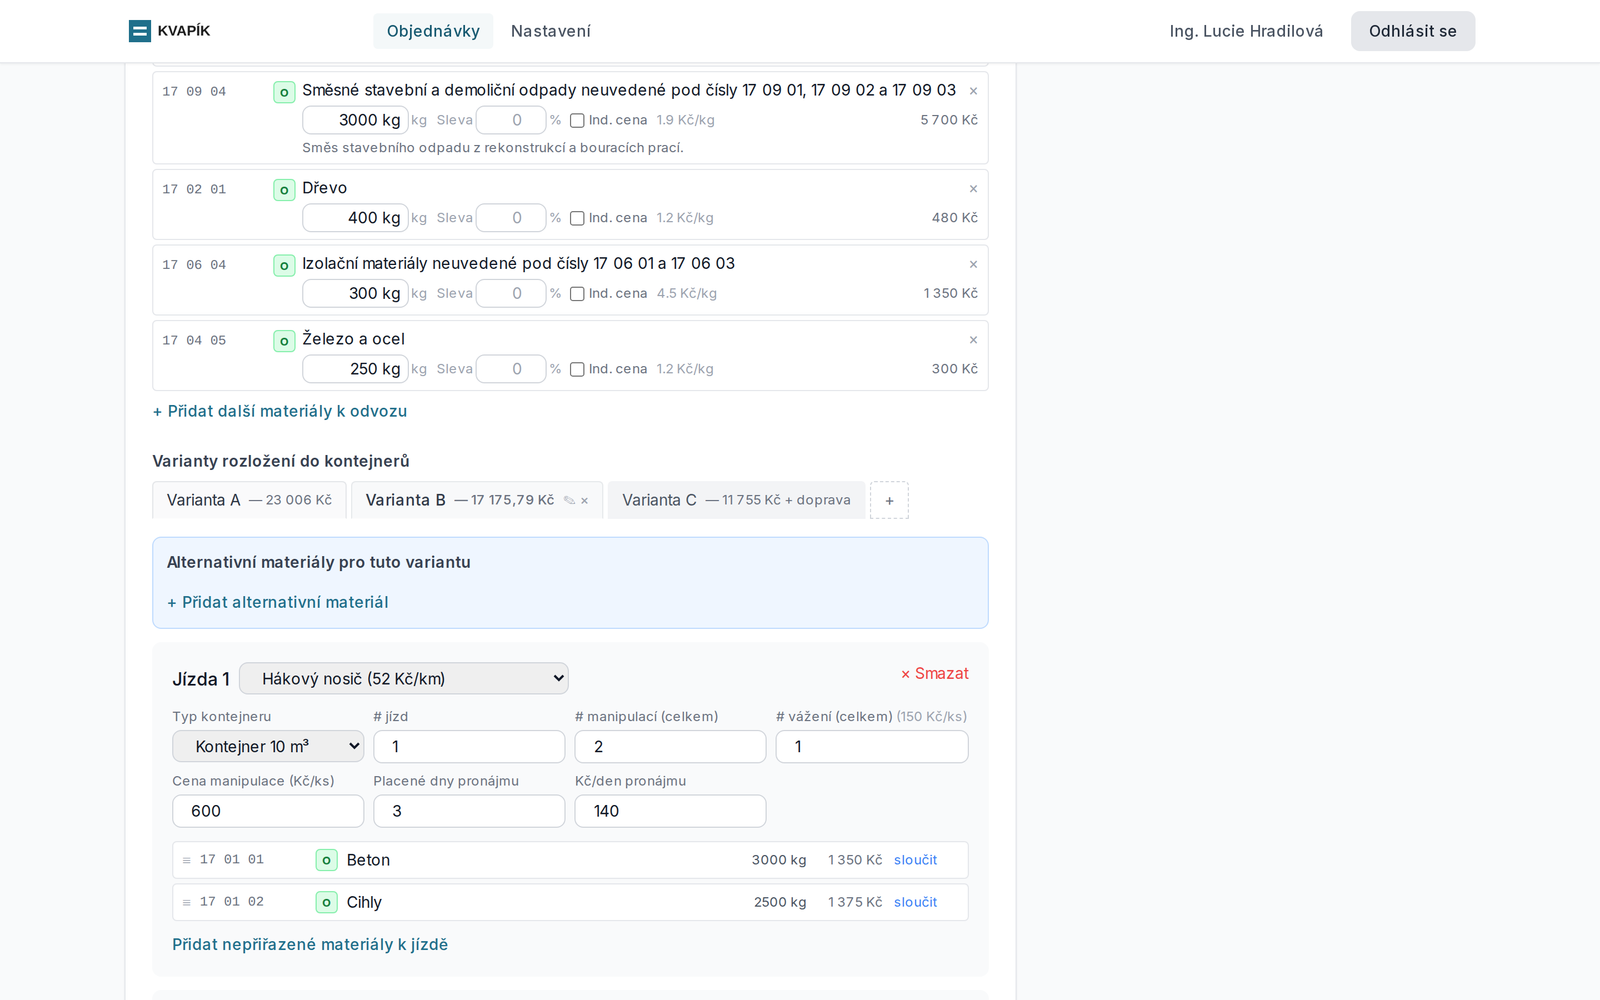
Task: Expand the Kontejner 10 m³ type selector
Action: click(x=268, y=746)
